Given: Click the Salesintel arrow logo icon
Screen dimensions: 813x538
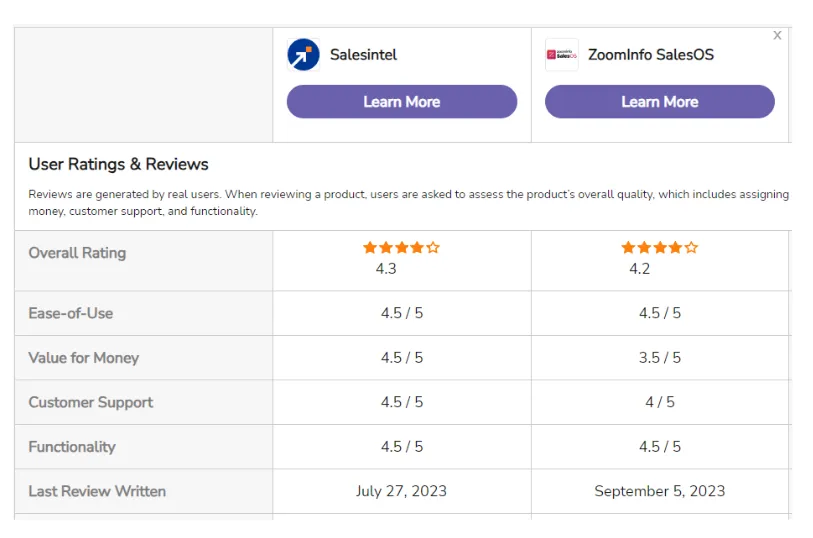Looking at the screenshot, I should click(303, 54).
